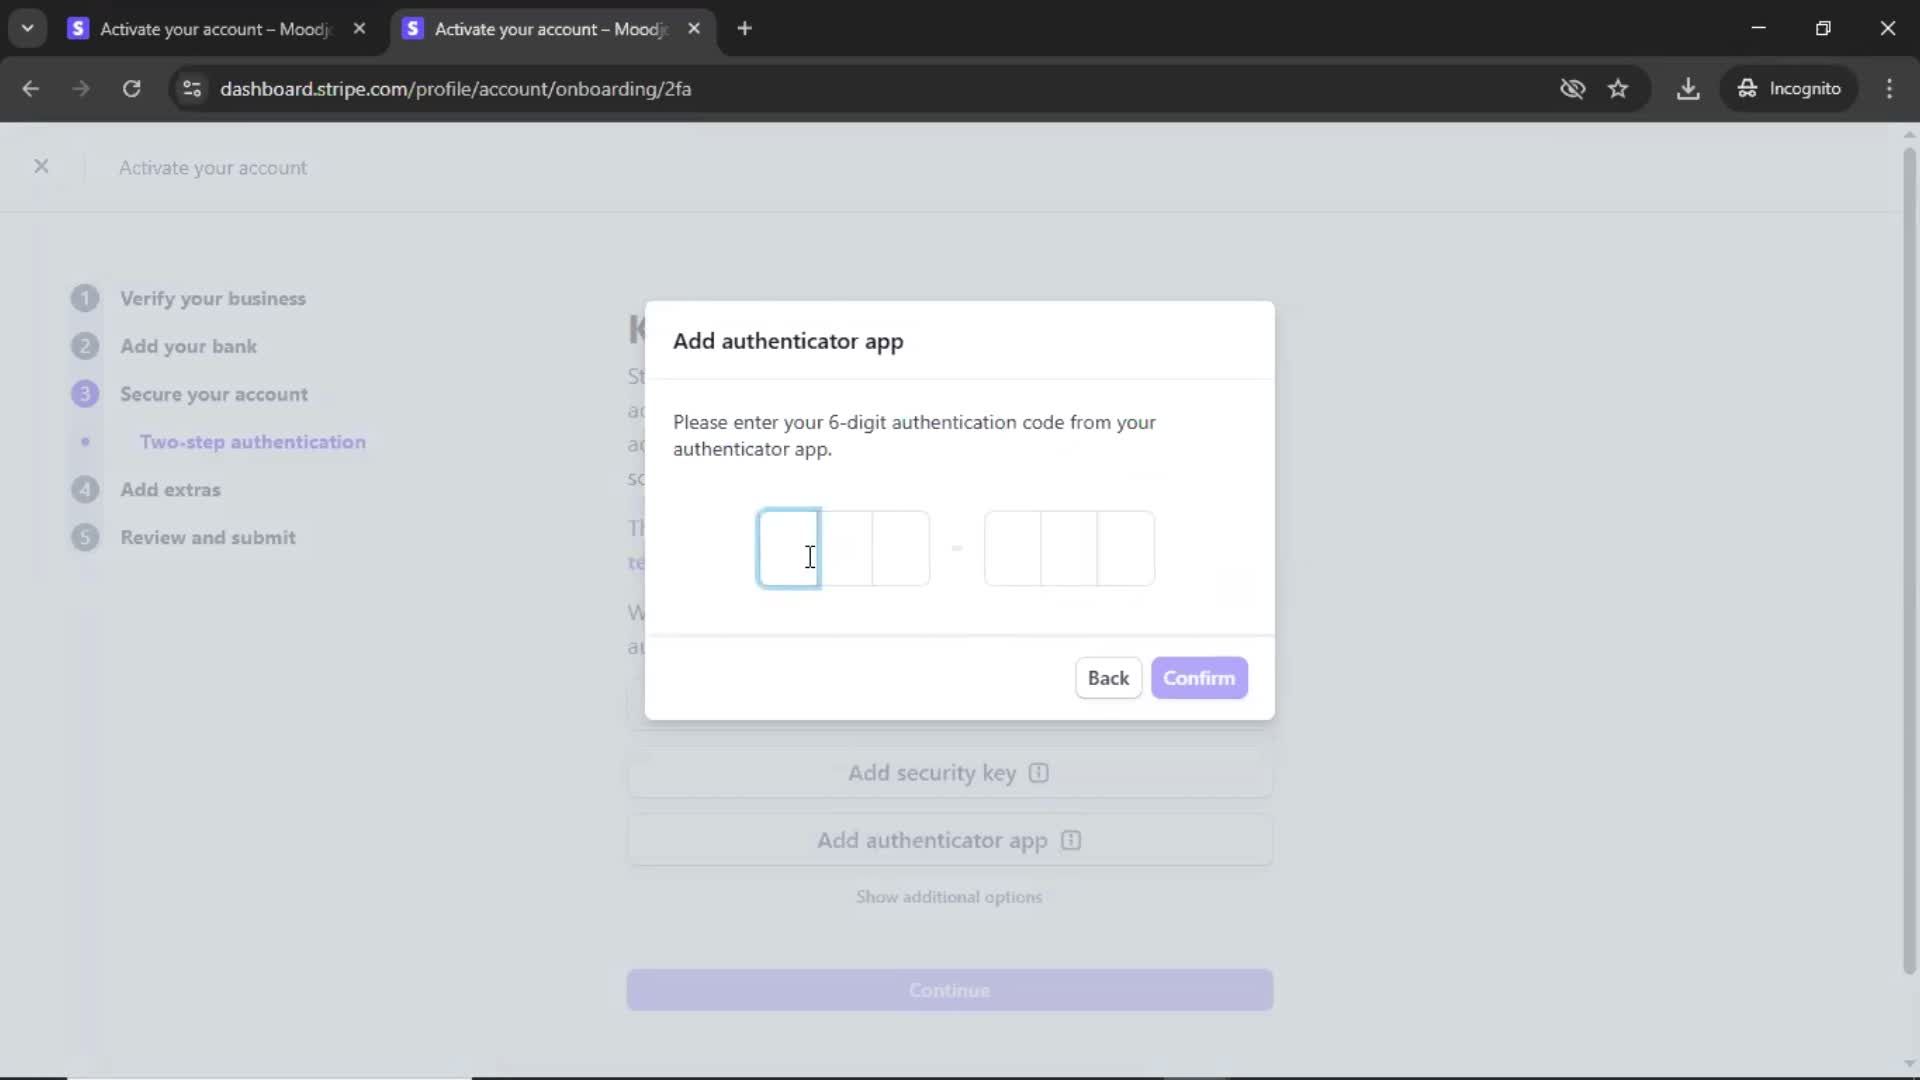Viewport: 1920px width, 1080px height.
Task: Close the Activate your account page
Action: click(41, 167)
